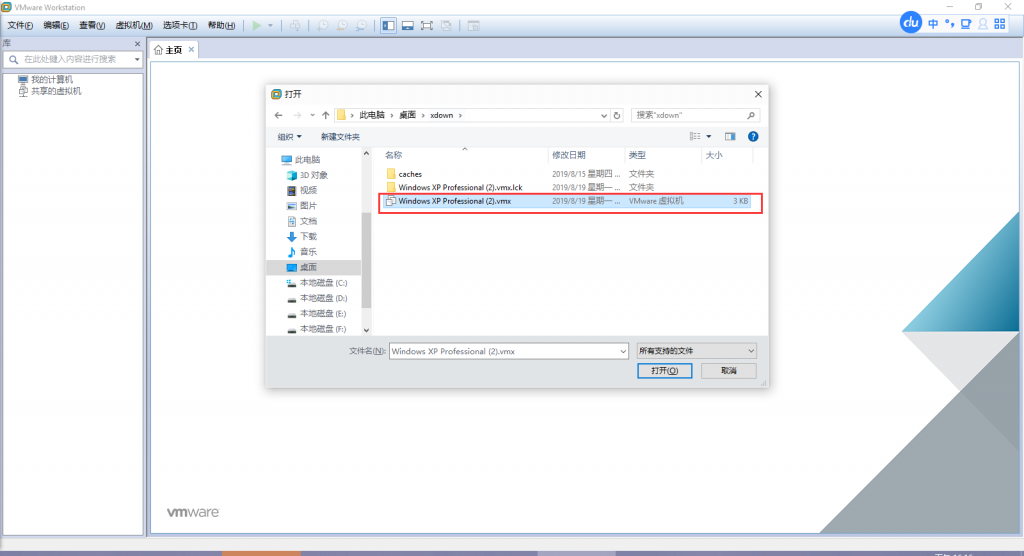Toggle the punctuation mode icon in IME bar
Image resolution: width=1024 pixels, height=556 pixels.
click(x=949, y=24)
